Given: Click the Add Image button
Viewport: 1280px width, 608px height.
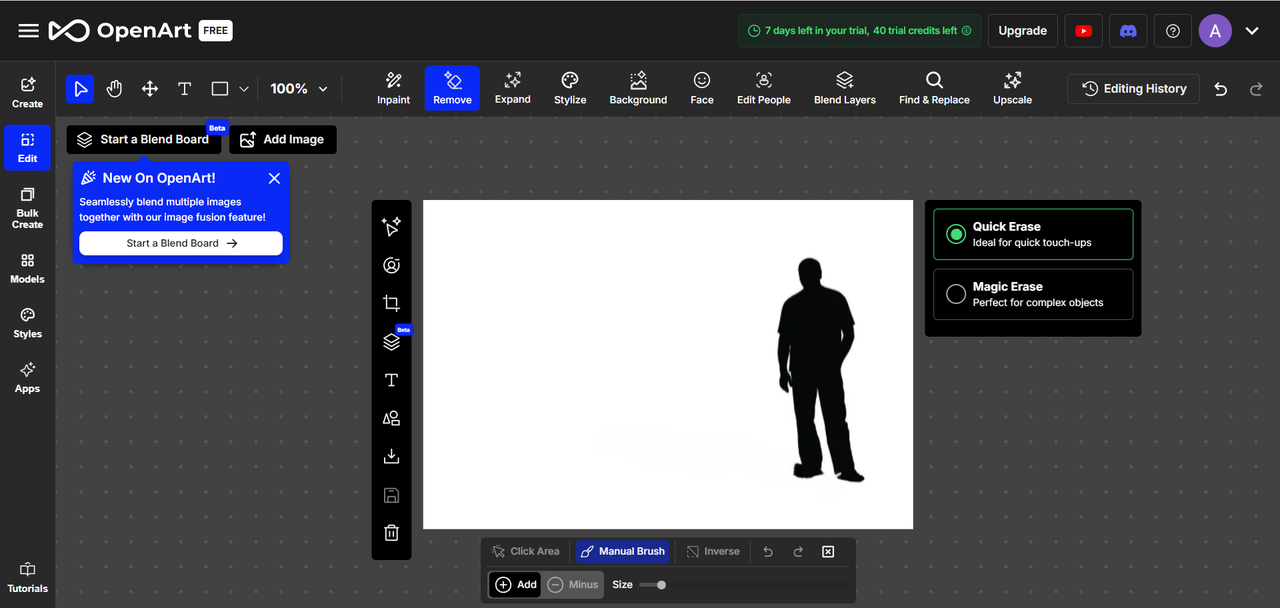Looking at the screenshot, I should tap(283, 139).
